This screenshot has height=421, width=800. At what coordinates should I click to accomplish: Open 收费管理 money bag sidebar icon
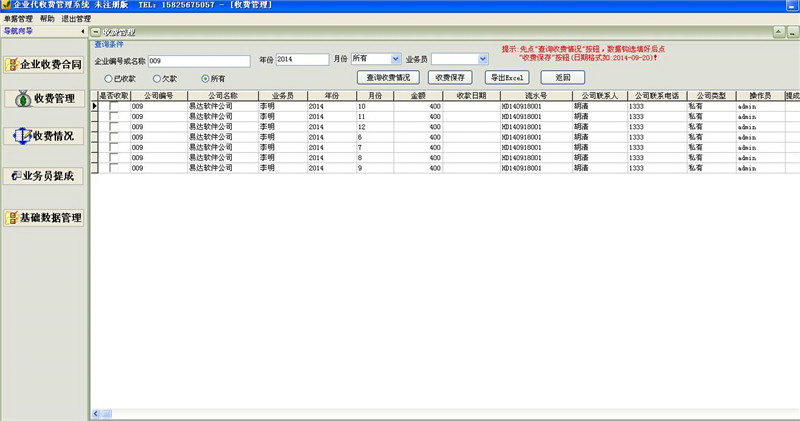(42, 99)
